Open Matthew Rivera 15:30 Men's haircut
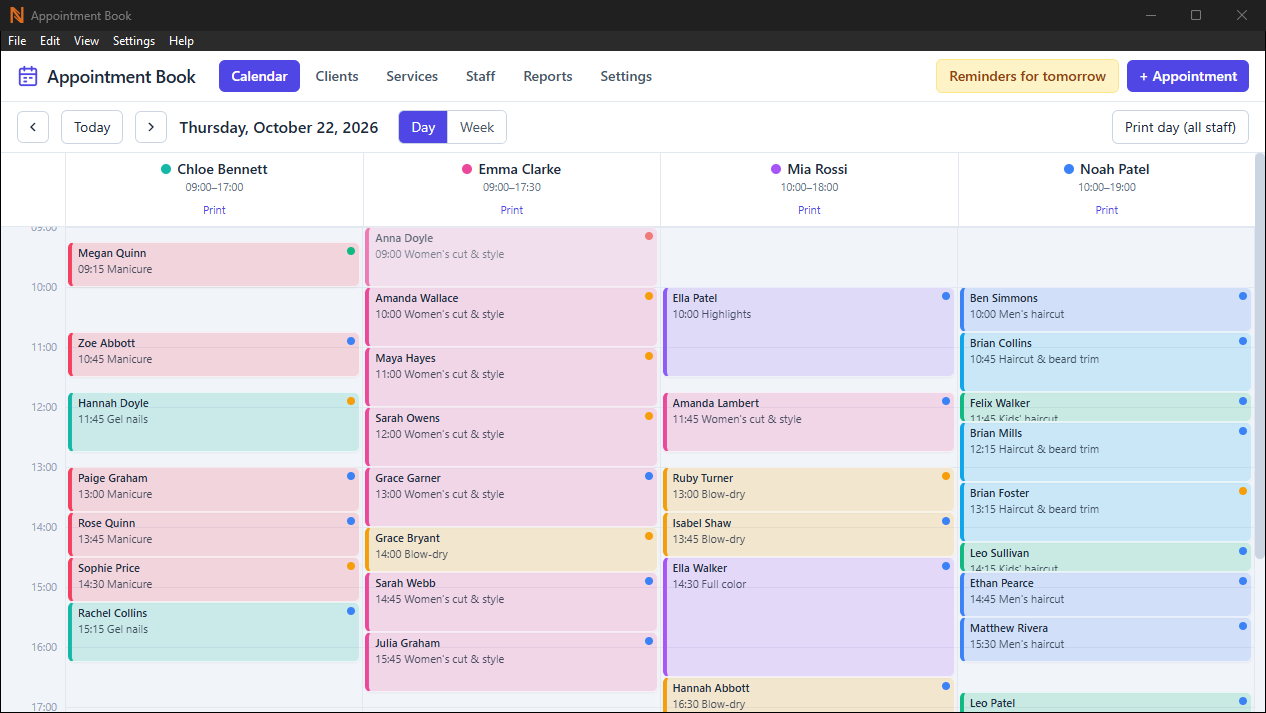The height and width of the screenshot is (713, 1266). click(x=1106, y=639)
